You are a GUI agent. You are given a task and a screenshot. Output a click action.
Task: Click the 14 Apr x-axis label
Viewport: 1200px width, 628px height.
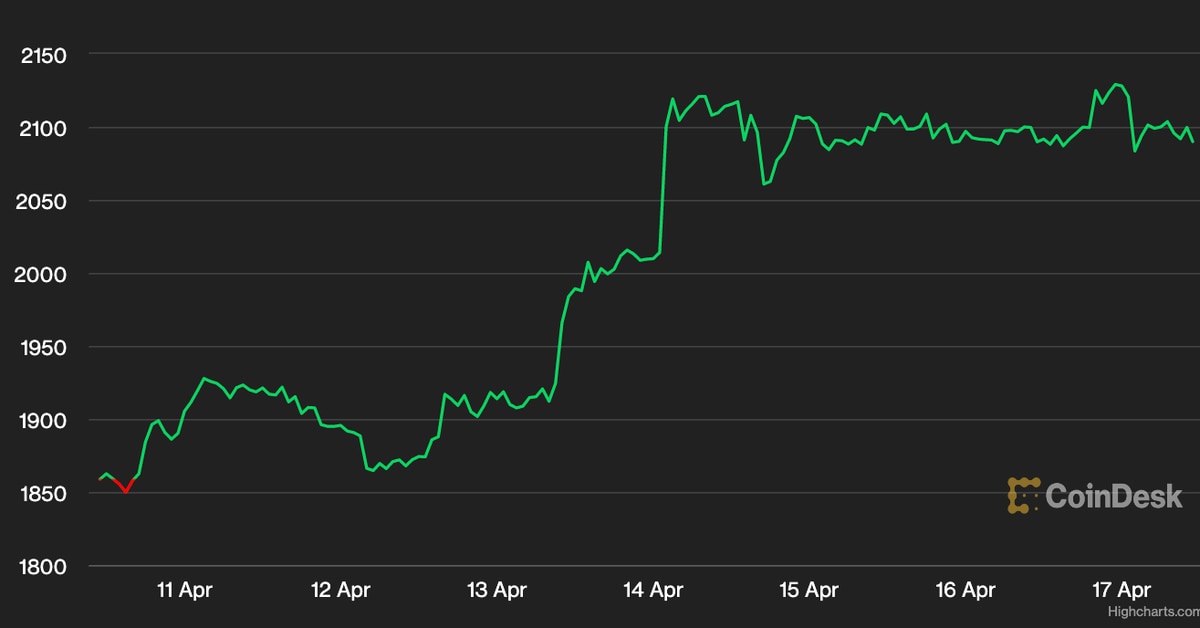[653, 590]
